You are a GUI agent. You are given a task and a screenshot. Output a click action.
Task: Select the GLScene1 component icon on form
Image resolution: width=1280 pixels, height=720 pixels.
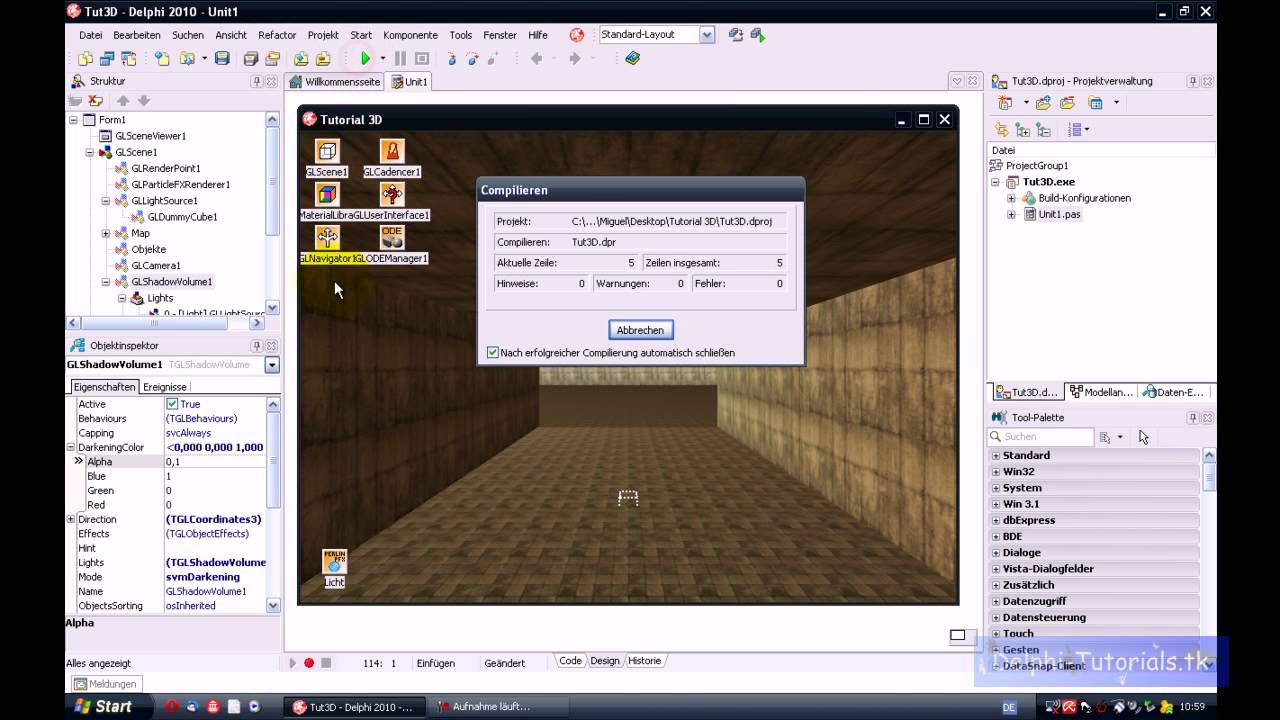(x=327, y=151)
